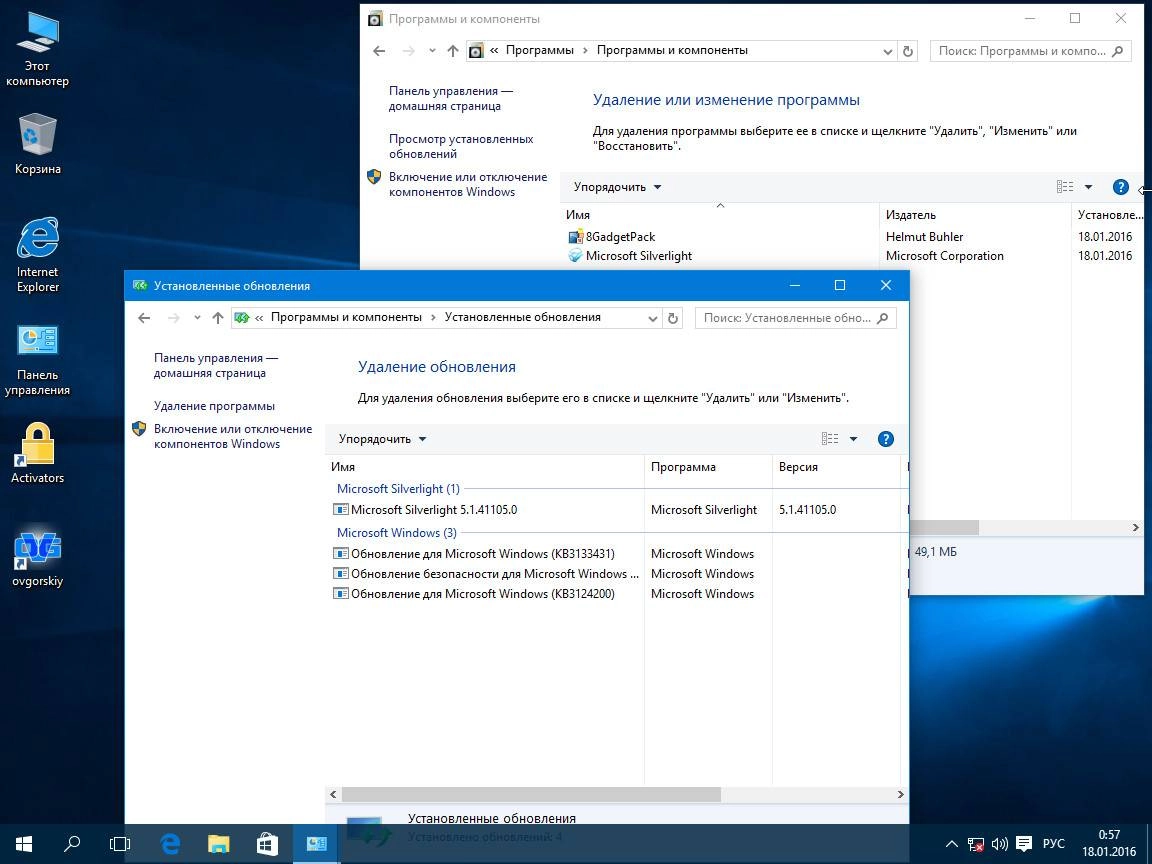1152x864 pixels.
Task: Go up one level in Установленные обновления window
Action: click(217, 317)
